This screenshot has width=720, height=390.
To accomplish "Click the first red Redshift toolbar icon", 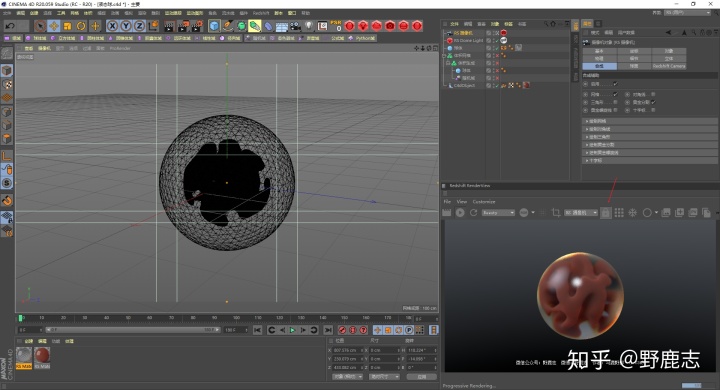I will coord(349,26).
